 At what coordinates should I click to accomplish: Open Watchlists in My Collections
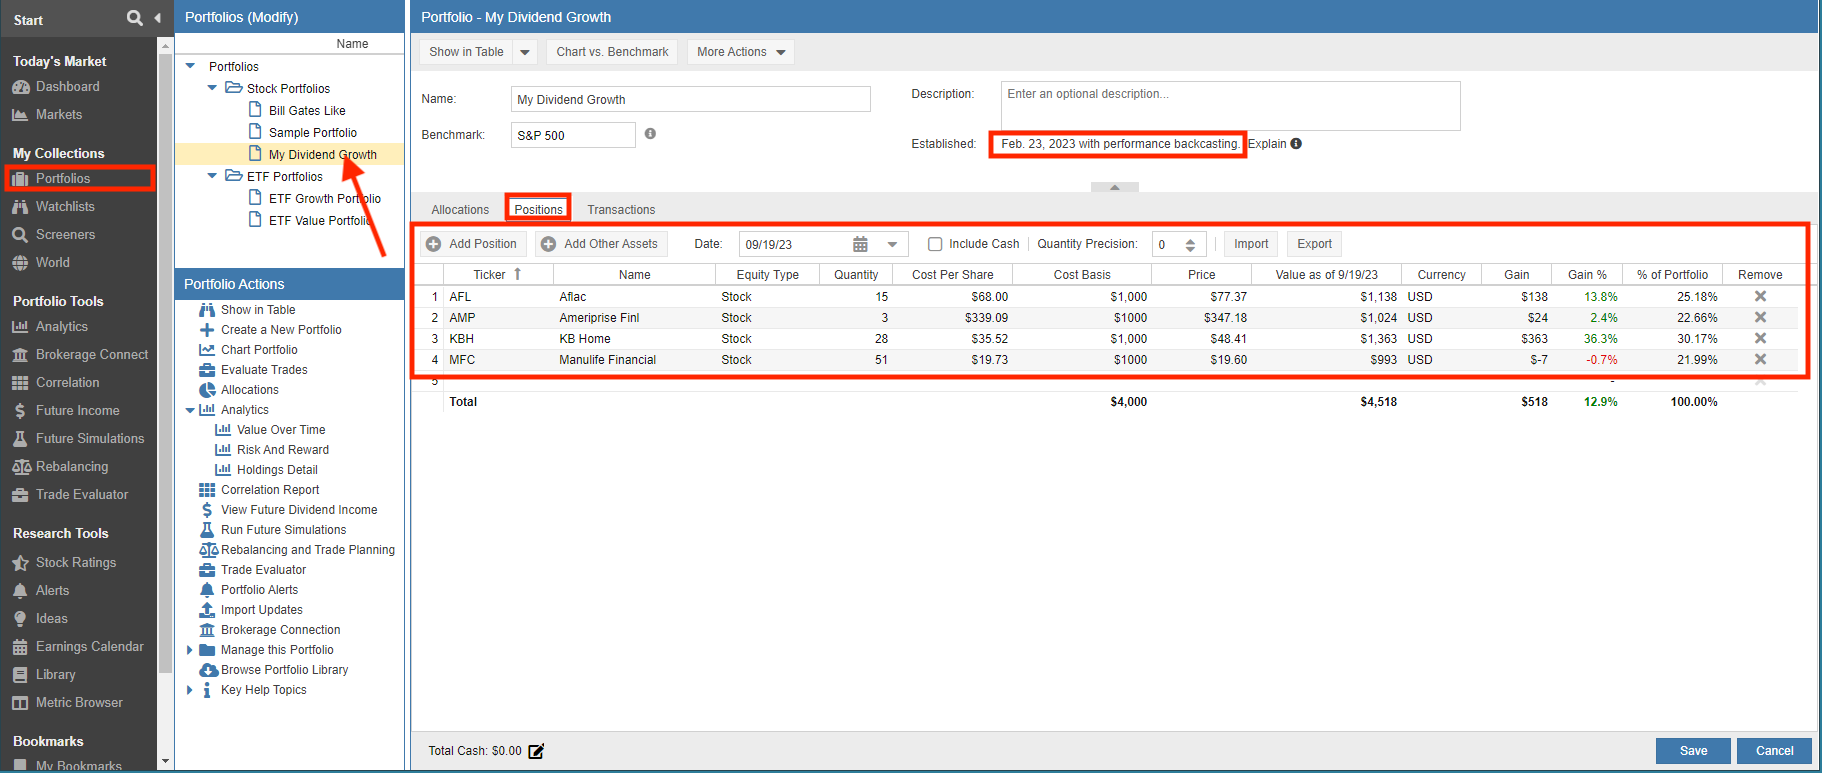point(65,207)
